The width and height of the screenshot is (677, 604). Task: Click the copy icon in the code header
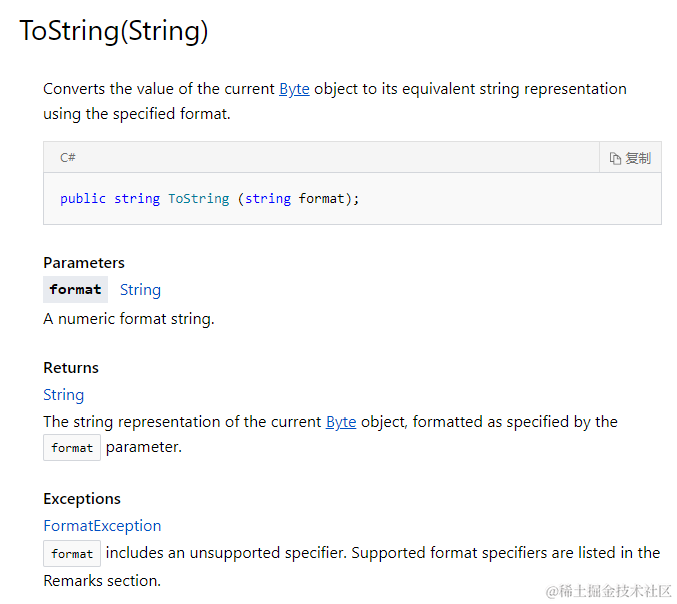616,158
